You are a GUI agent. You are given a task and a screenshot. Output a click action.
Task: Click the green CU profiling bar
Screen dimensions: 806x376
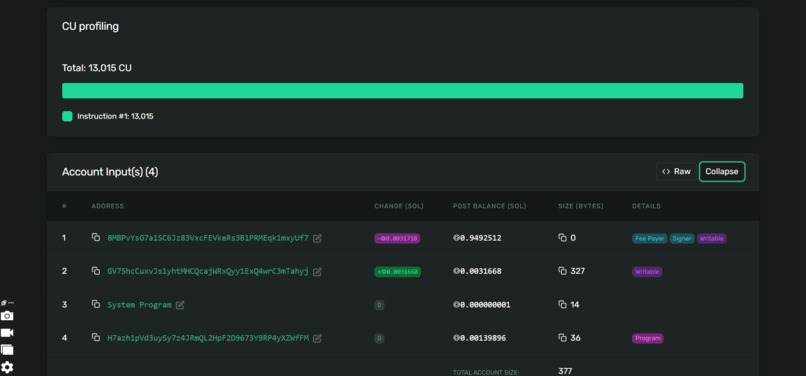click(402, 91)
